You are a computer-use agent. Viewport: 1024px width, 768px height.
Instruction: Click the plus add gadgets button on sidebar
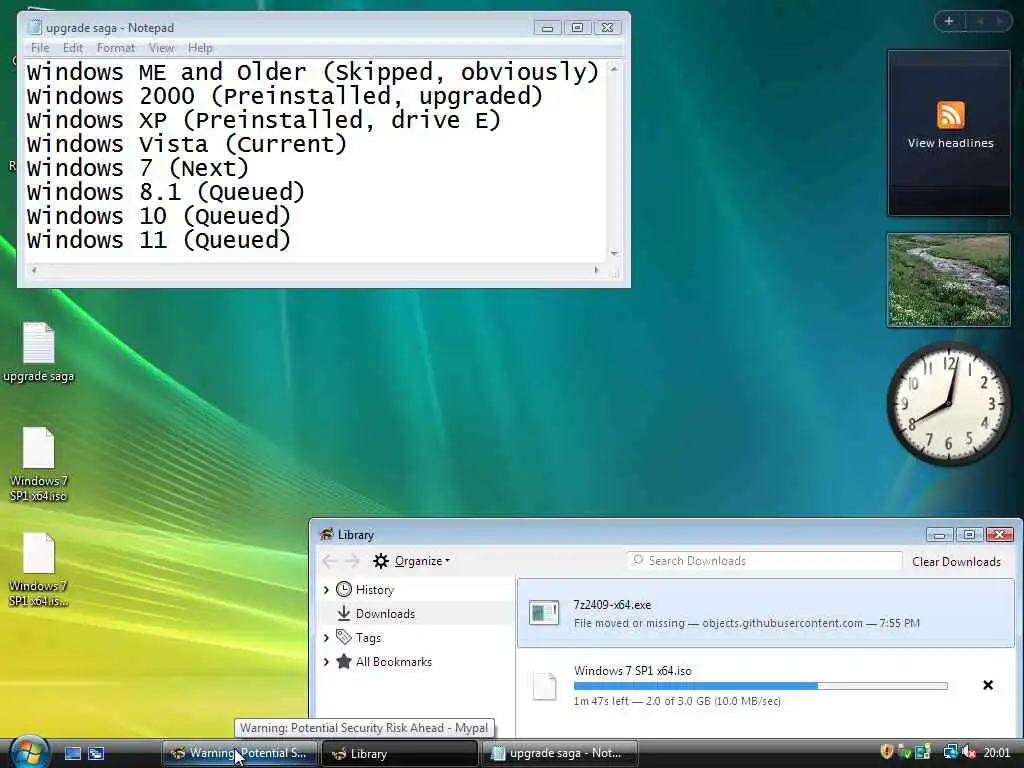(x=949, y=22)
